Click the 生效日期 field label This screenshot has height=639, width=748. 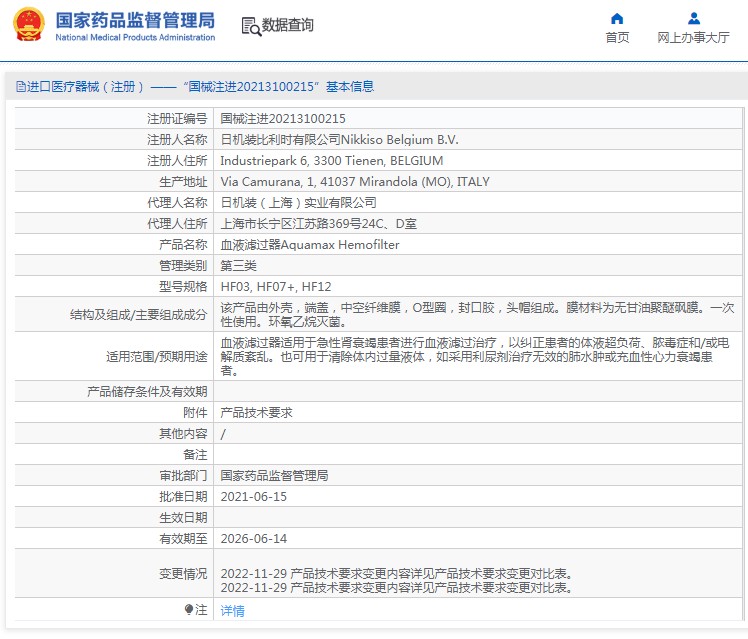[183, 517]
